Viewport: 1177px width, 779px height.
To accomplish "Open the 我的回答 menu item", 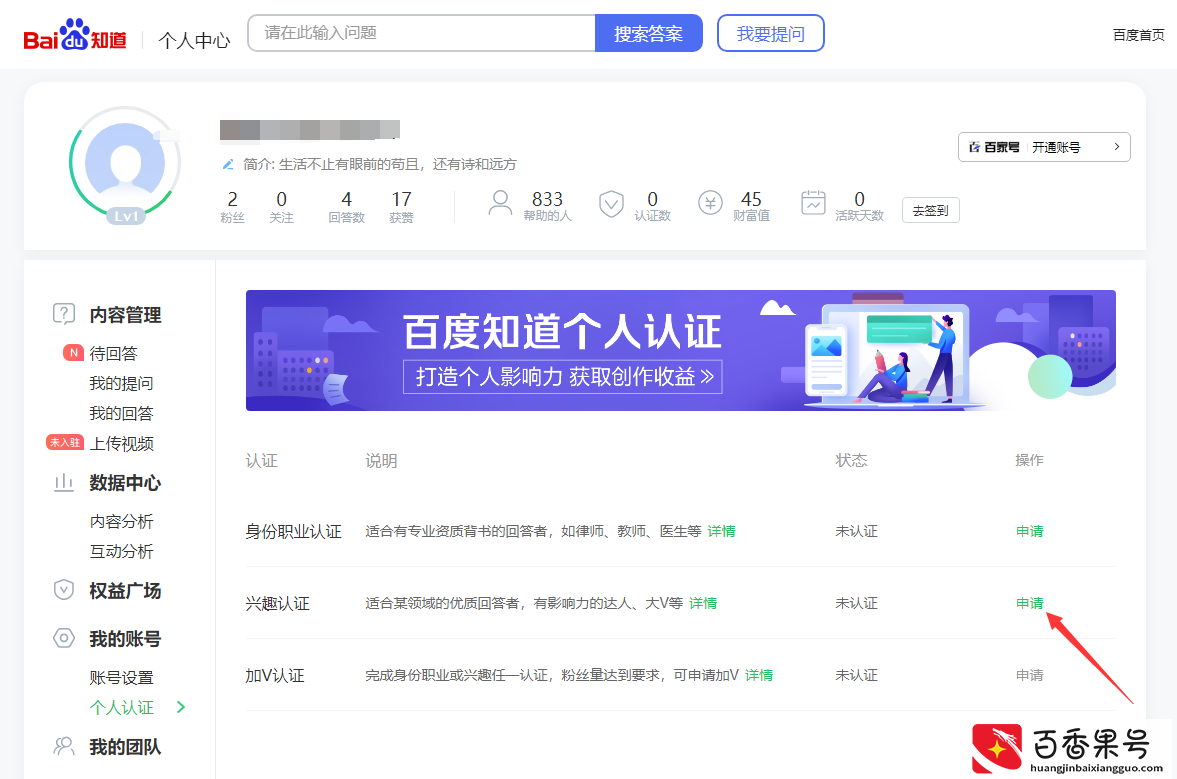I will [122, 413].
